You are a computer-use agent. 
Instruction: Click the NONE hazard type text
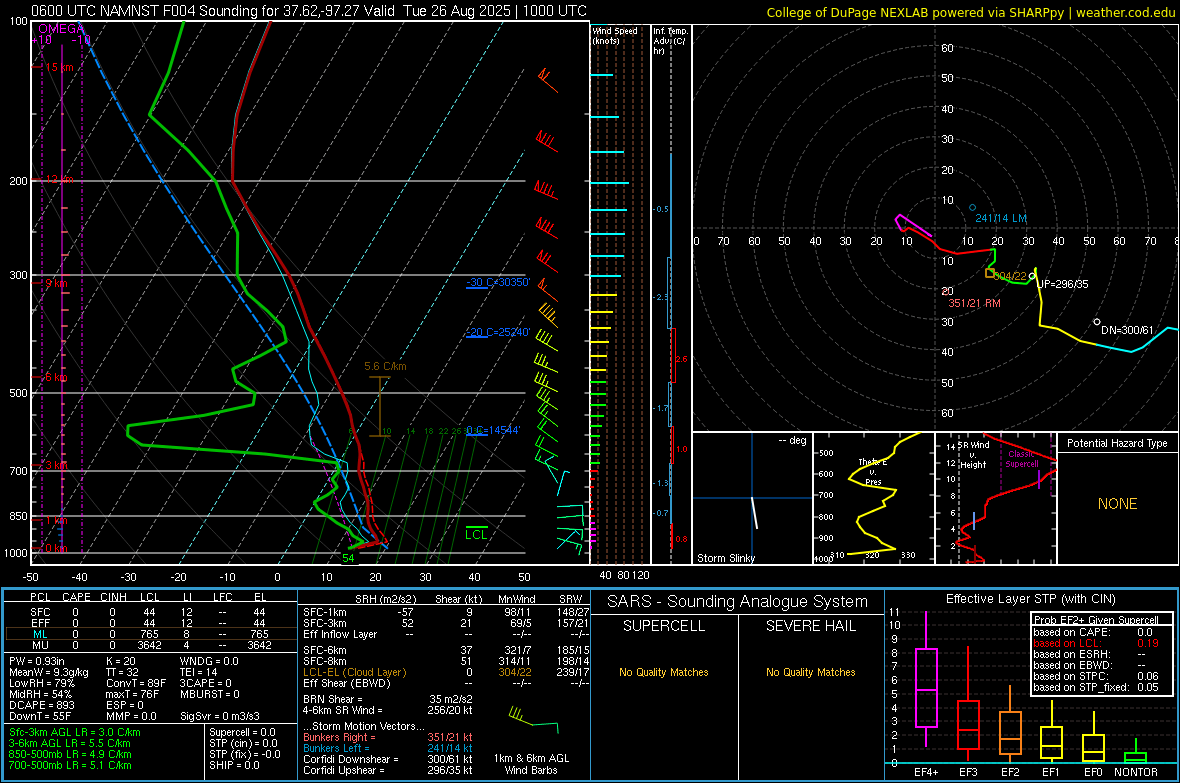coord(1118,504)
